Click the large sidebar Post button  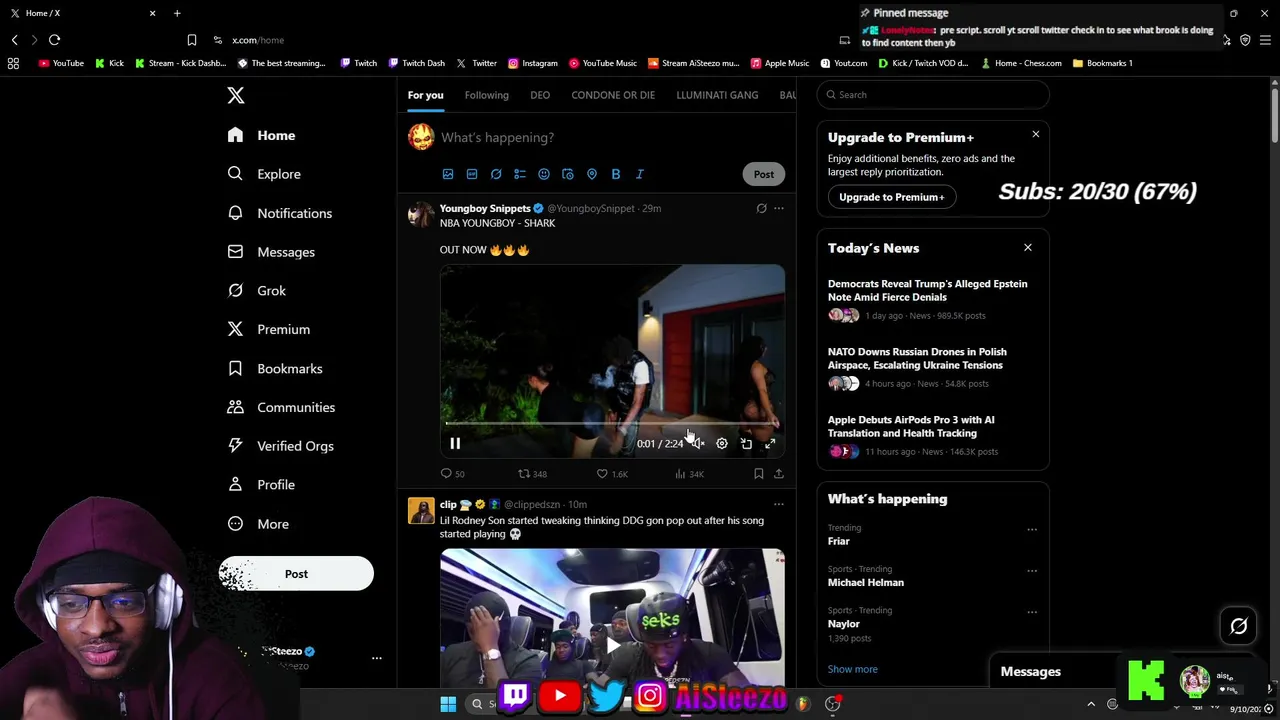[296, 574]
